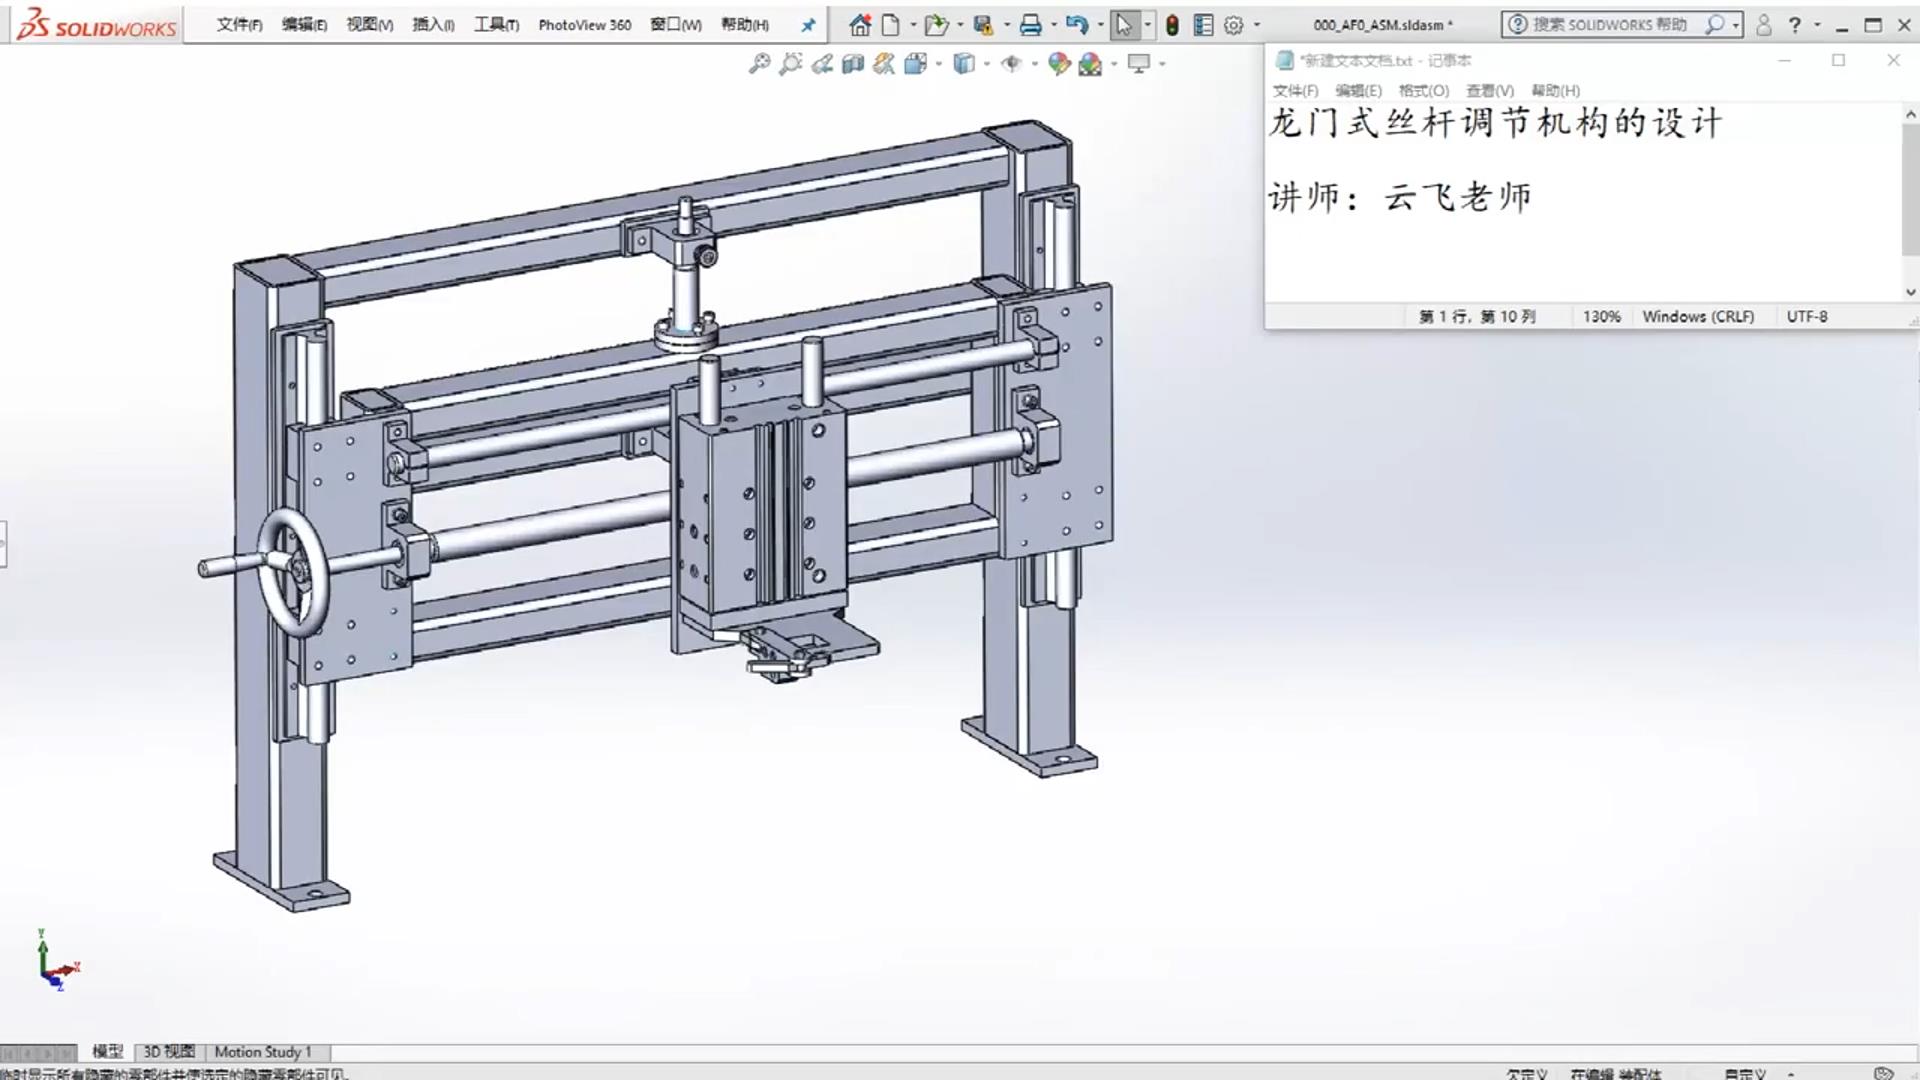Image resolution: width=1920 pixels, height=1080 pixels.
Task: Click in the SolidWorks help search field
Action: click(1609, 24)
